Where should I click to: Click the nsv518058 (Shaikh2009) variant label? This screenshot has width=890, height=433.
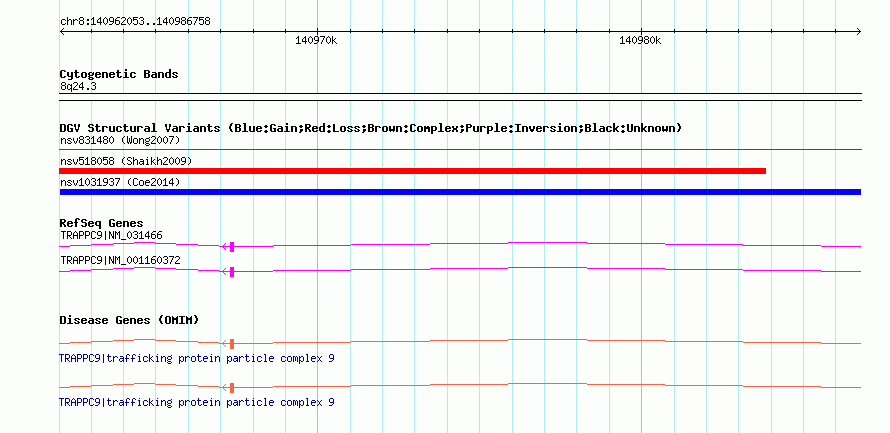click(126, 161)
